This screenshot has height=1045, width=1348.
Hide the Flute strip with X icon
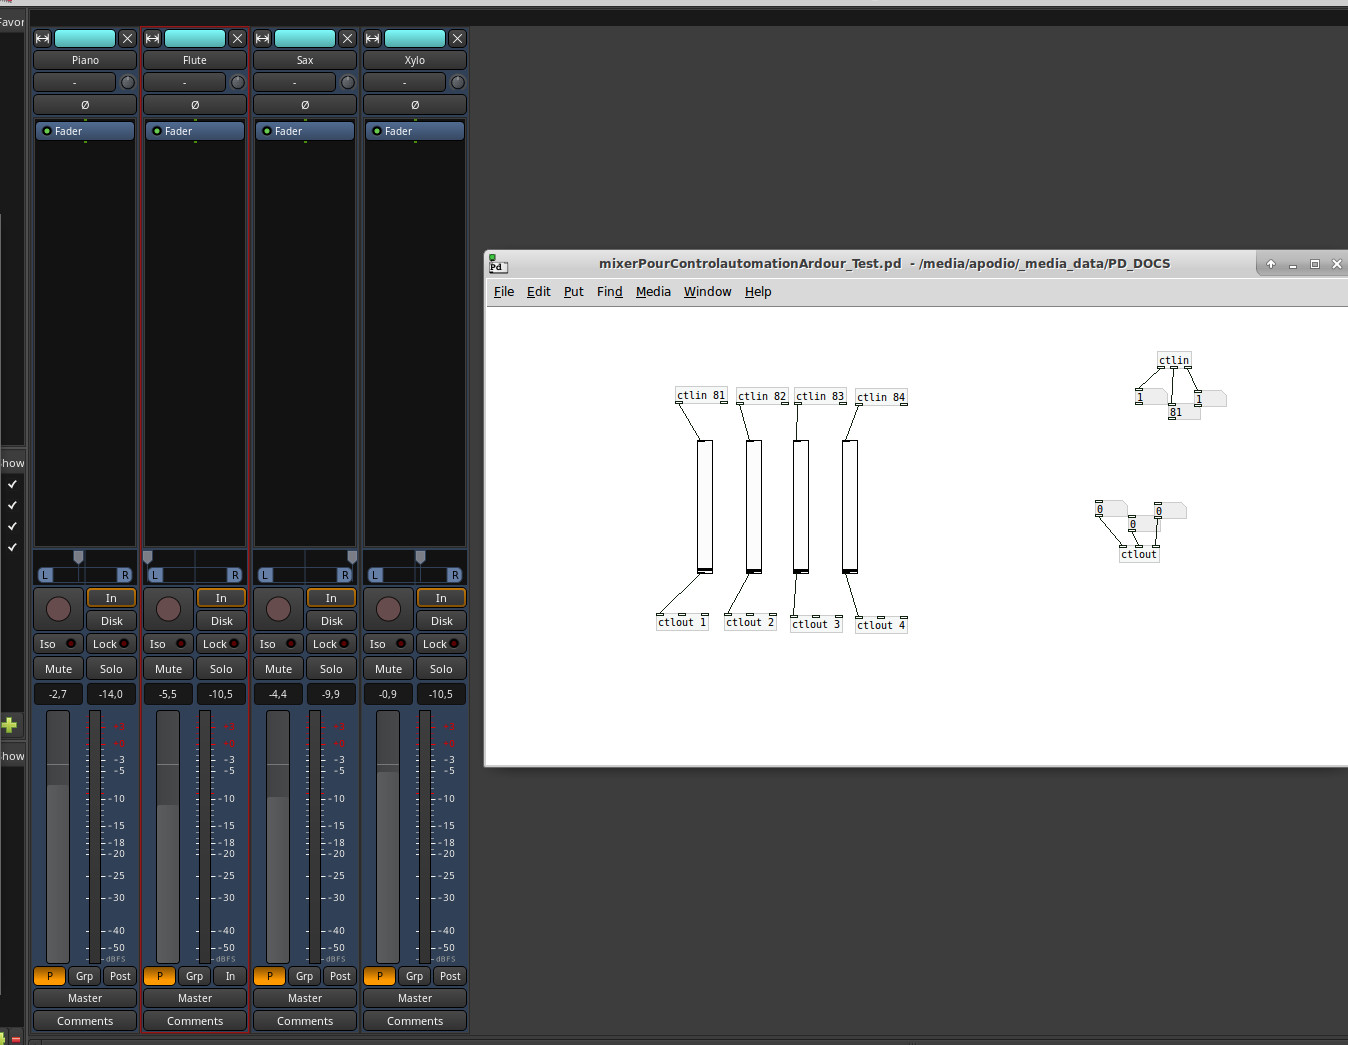coord(237,39)
